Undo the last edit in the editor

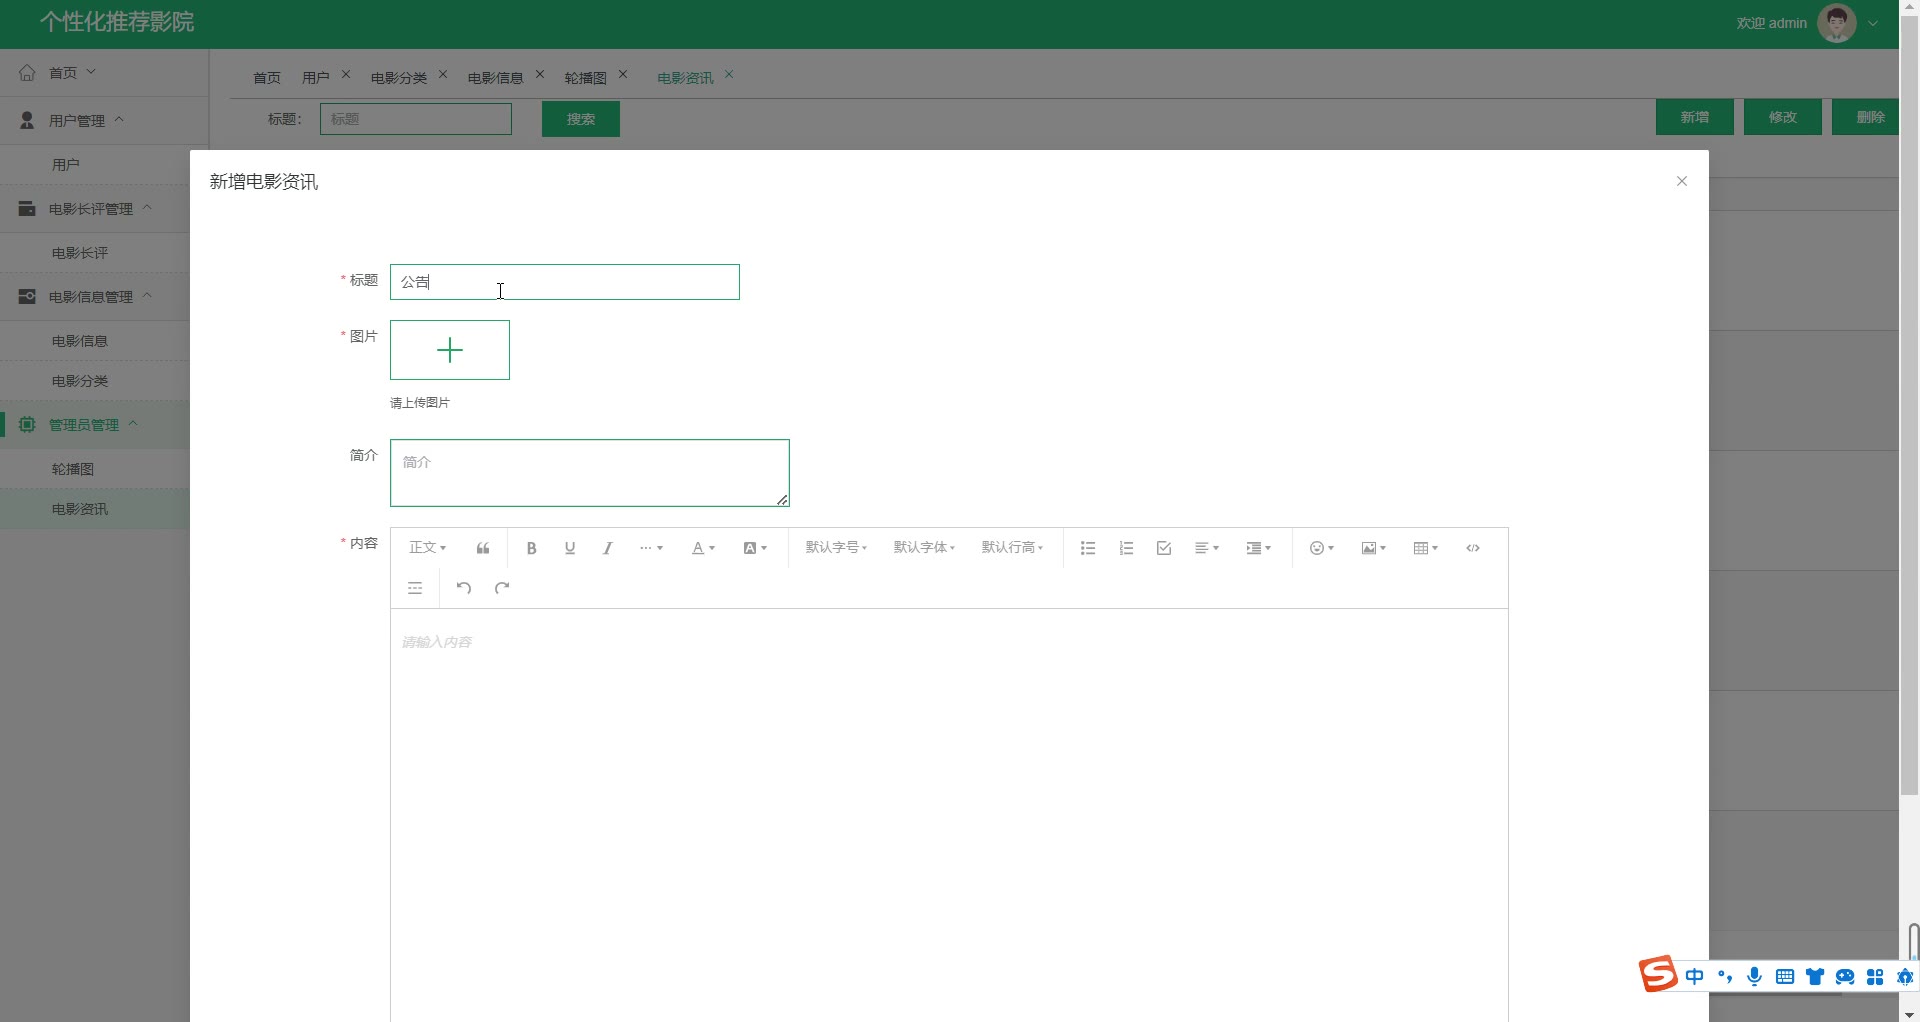(x=464, y=588)
